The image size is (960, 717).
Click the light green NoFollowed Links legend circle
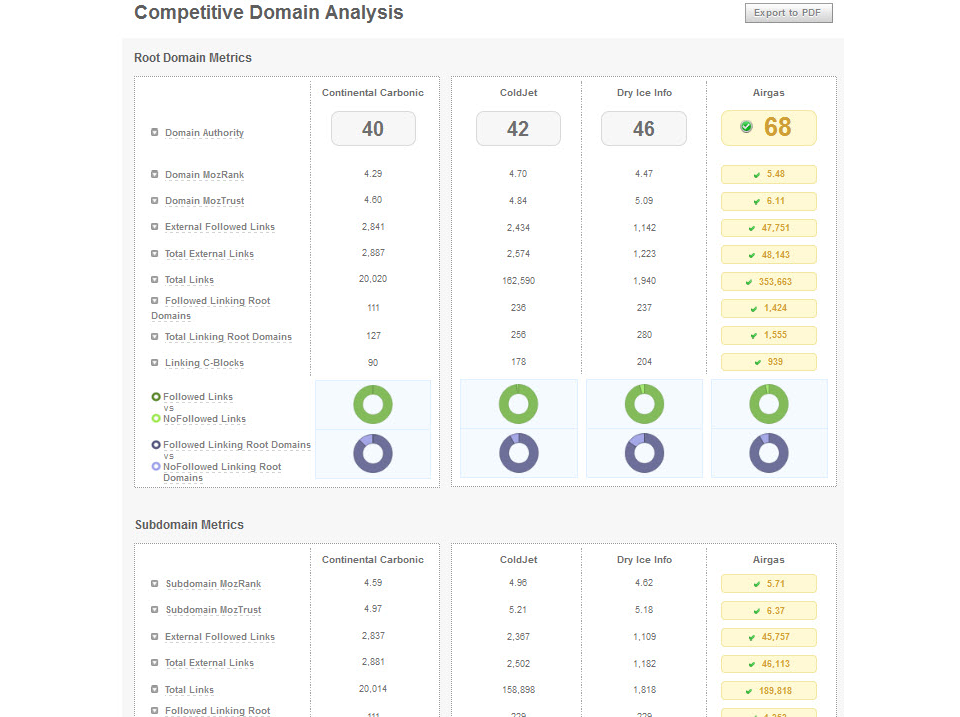[156, 419]
